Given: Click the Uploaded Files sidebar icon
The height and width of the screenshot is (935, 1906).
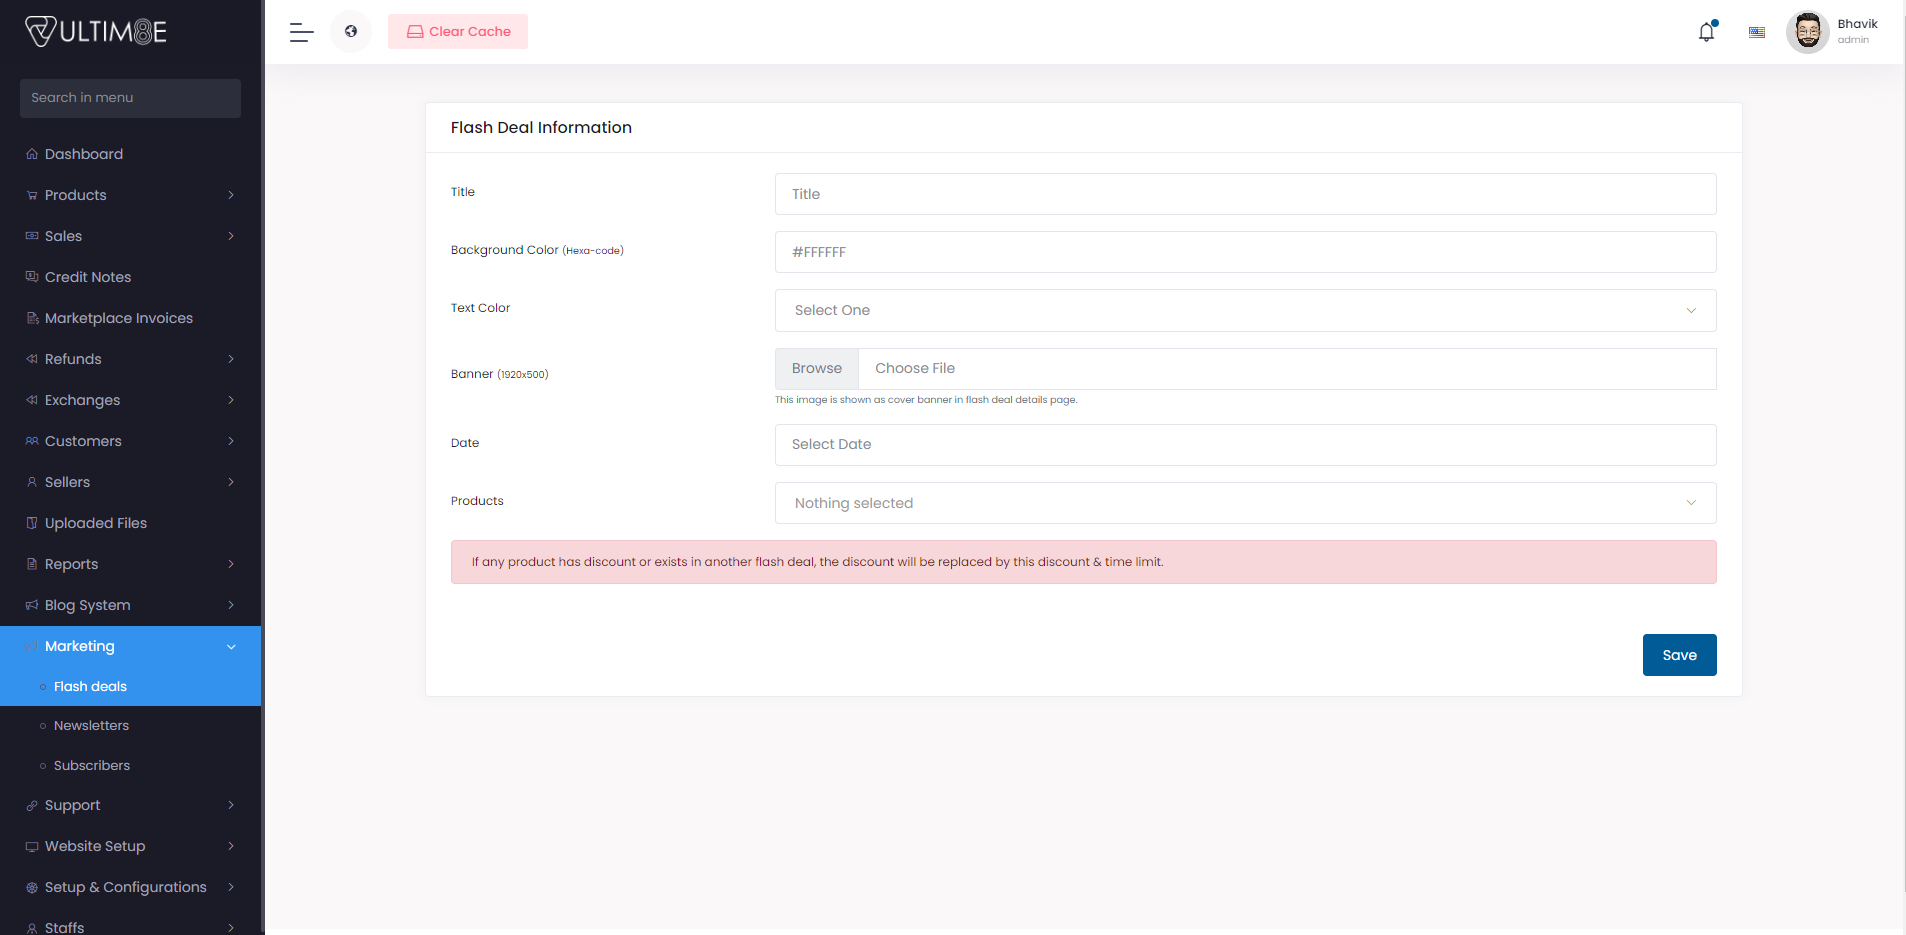Looking at the screenshot, I should click(x=32, y=523).
